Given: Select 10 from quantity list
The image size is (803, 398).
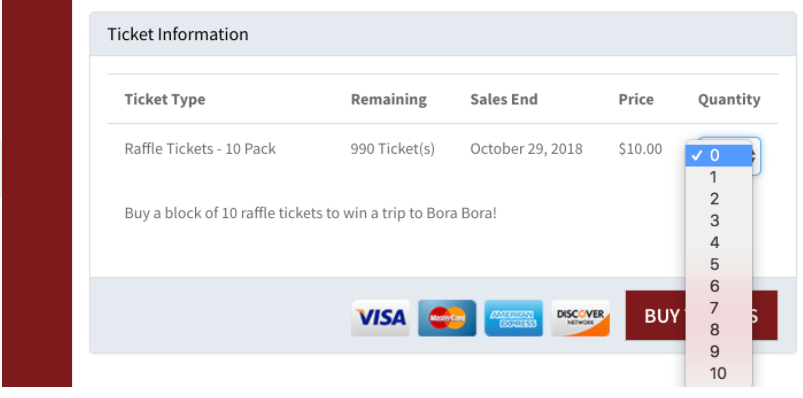Looking at the screenshot, I should tap(719, 374).
